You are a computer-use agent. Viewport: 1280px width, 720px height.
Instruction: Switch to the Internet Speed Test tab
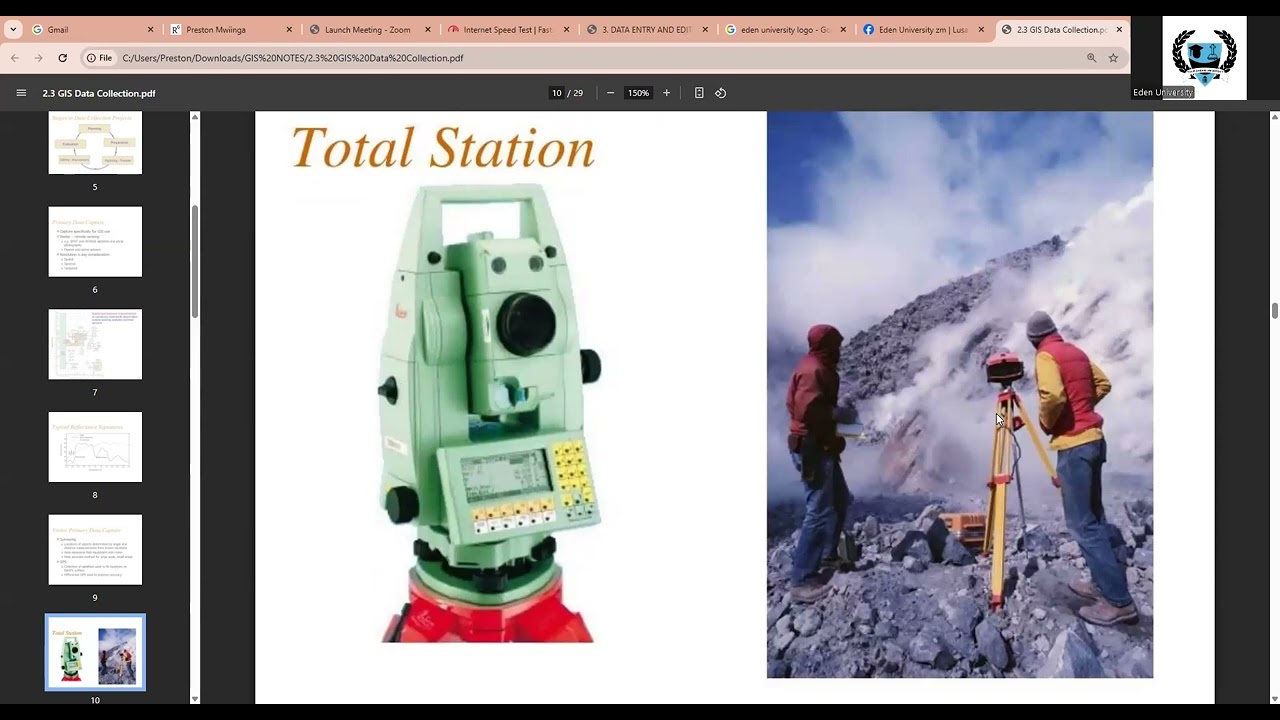[506, 30]
